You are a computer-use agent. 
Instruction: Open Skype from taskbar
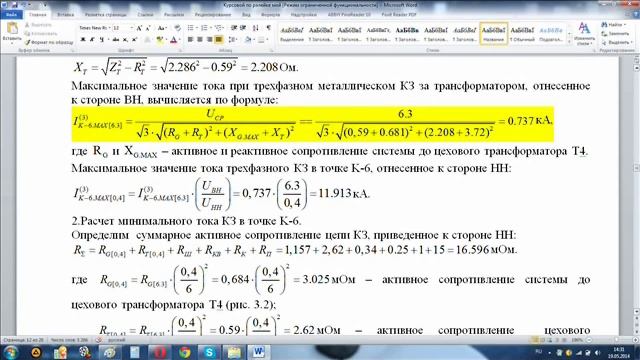209,352
